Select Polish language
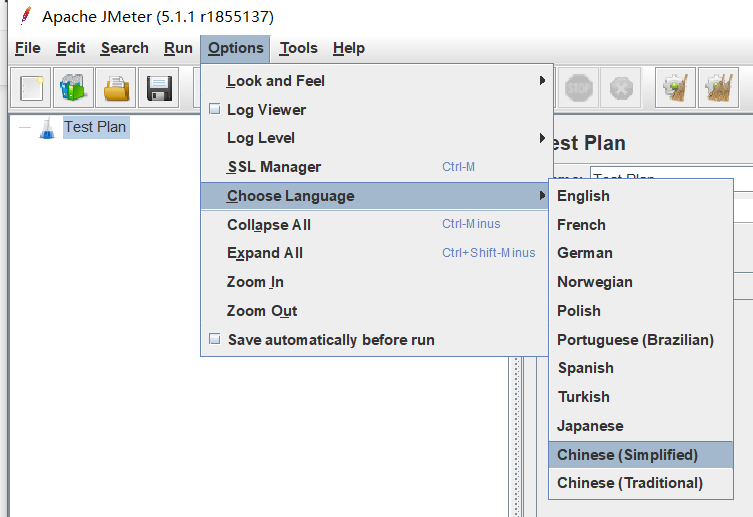Screen dimensions: 753x517 [641, 311]
